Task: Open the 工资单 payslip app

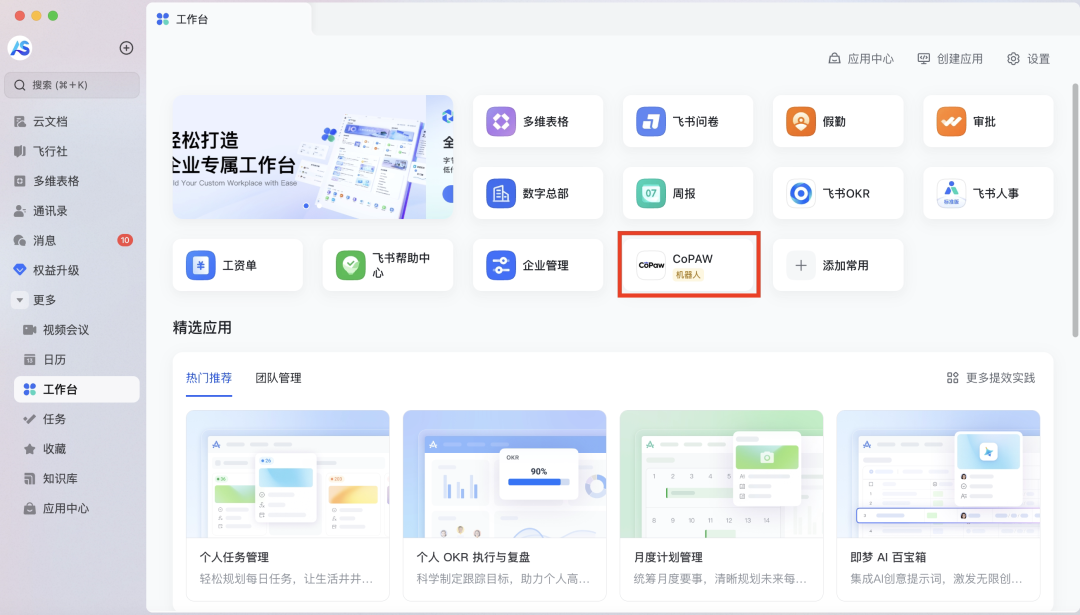Action: [x=237, y=265]
